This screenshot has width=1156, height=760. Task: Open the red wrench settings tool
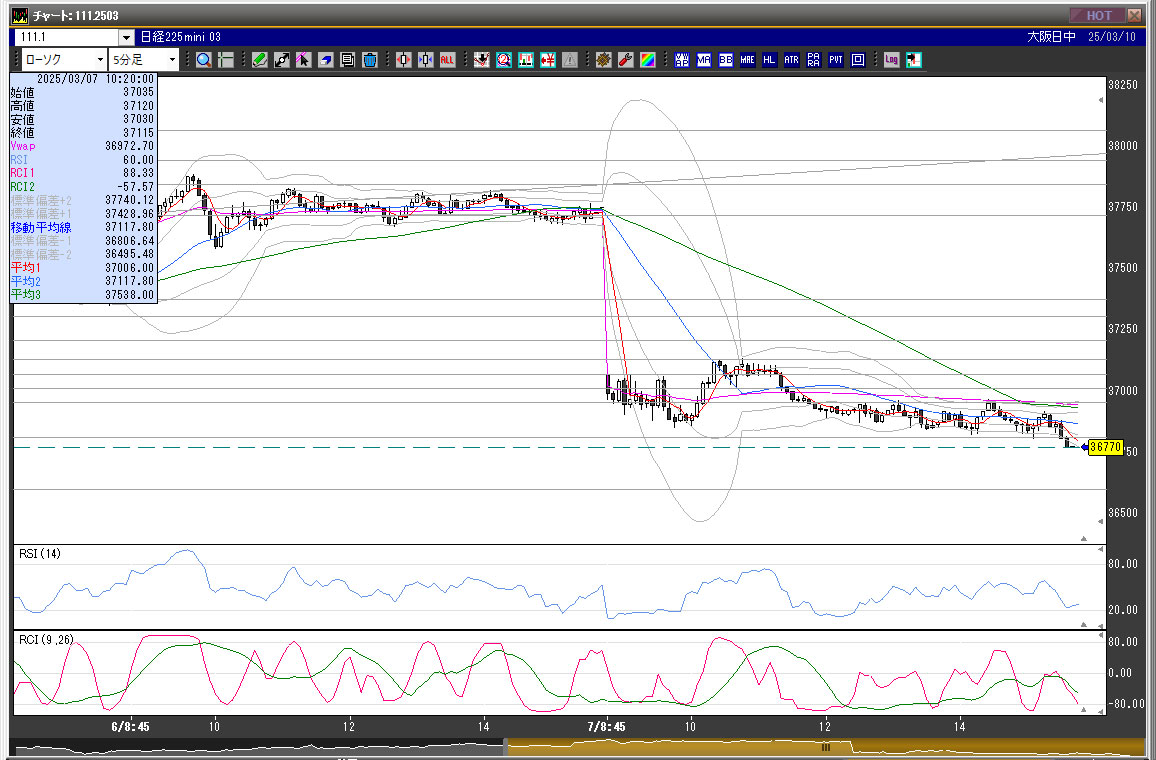(626, 60)
